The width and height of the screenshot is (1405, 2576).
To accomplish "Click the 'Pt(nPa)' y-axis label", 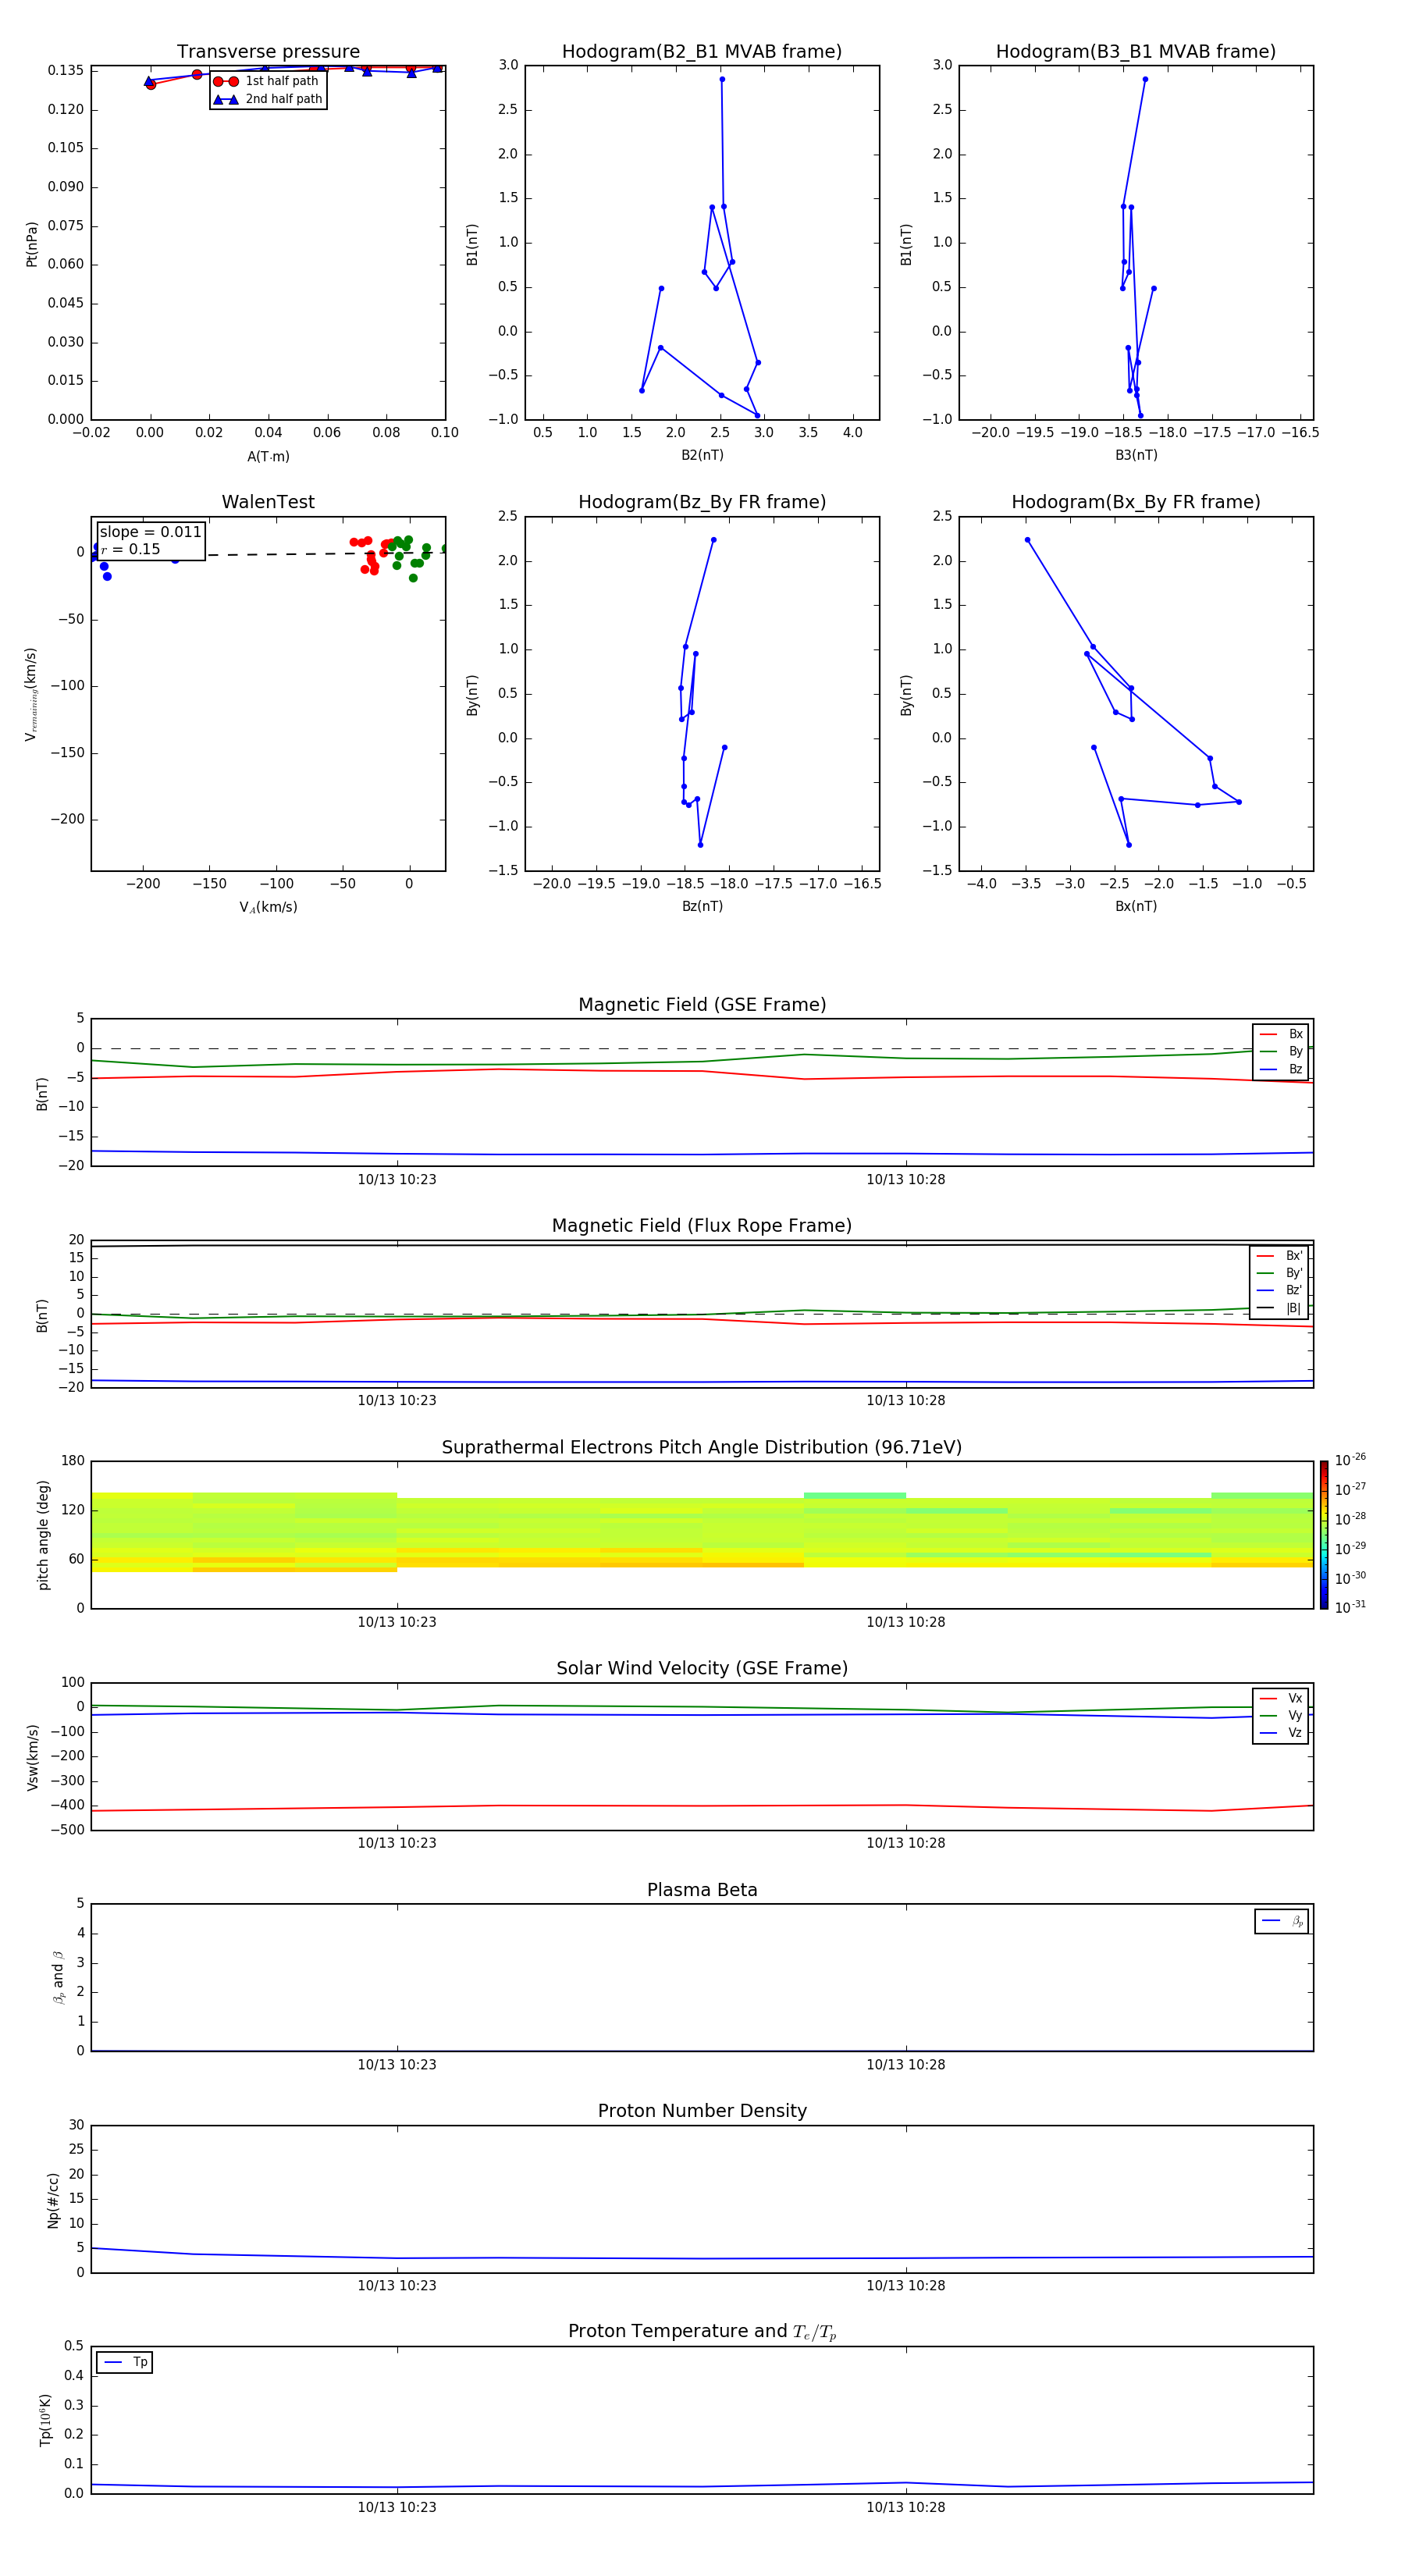I will pos(32,244).
